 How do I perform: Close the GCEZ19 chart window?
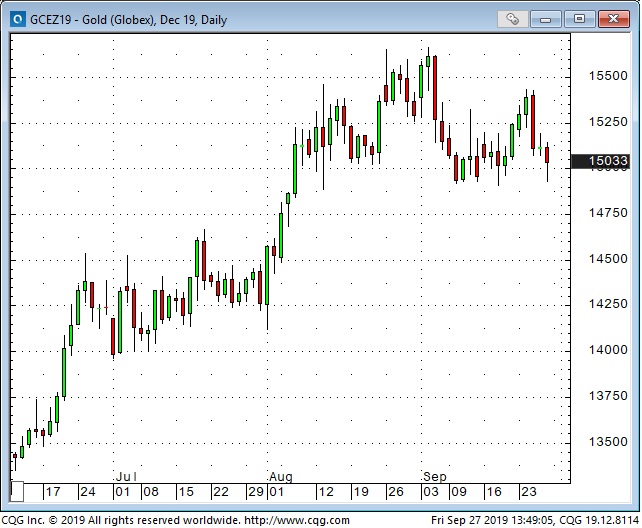pyautogui.click(x=613, y=19)
